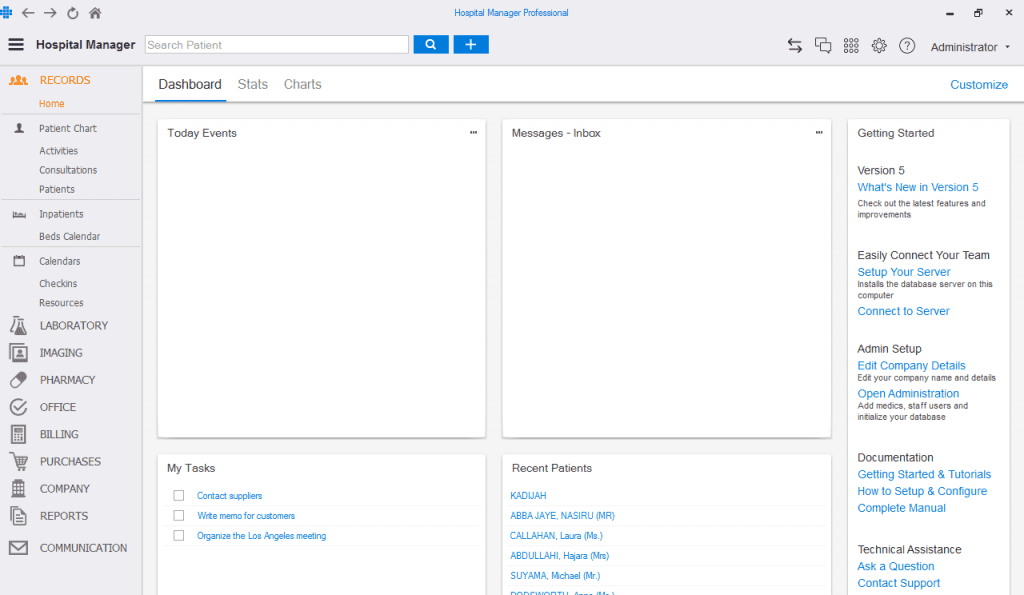Image resolution: width=1024 pixels, height=595 pixels.
Task: Switch to the Charts tab
Action: pos(302,85)
